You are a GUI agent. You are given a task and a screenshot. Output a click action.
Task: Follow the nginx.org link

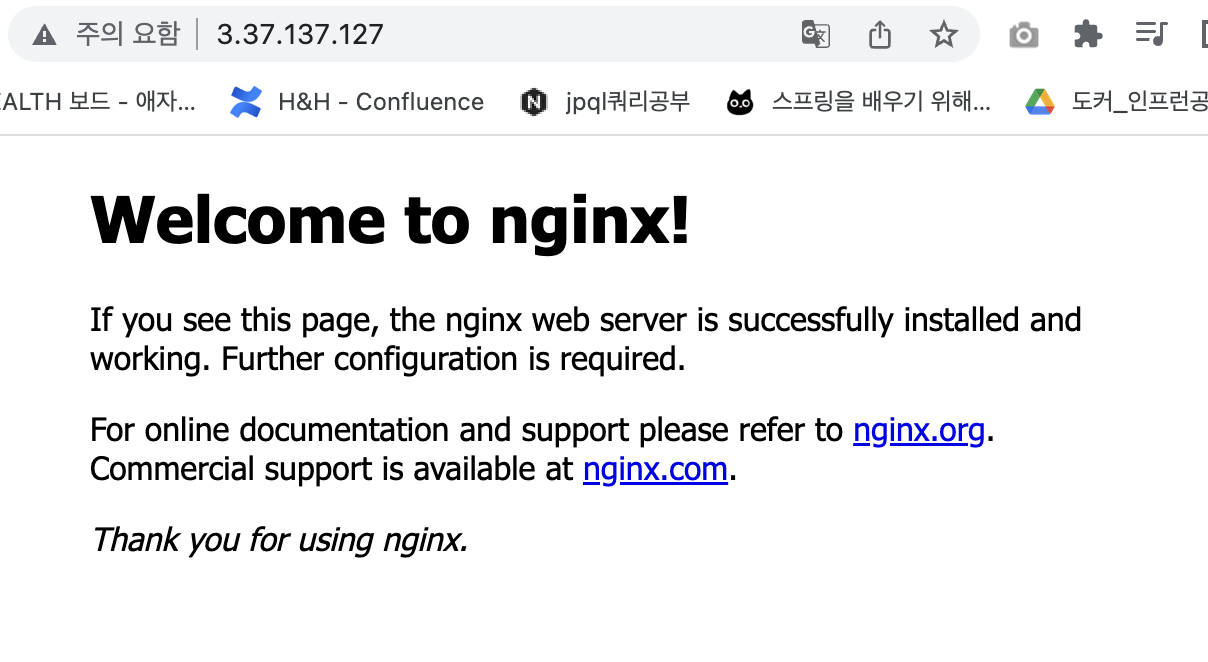919,431
